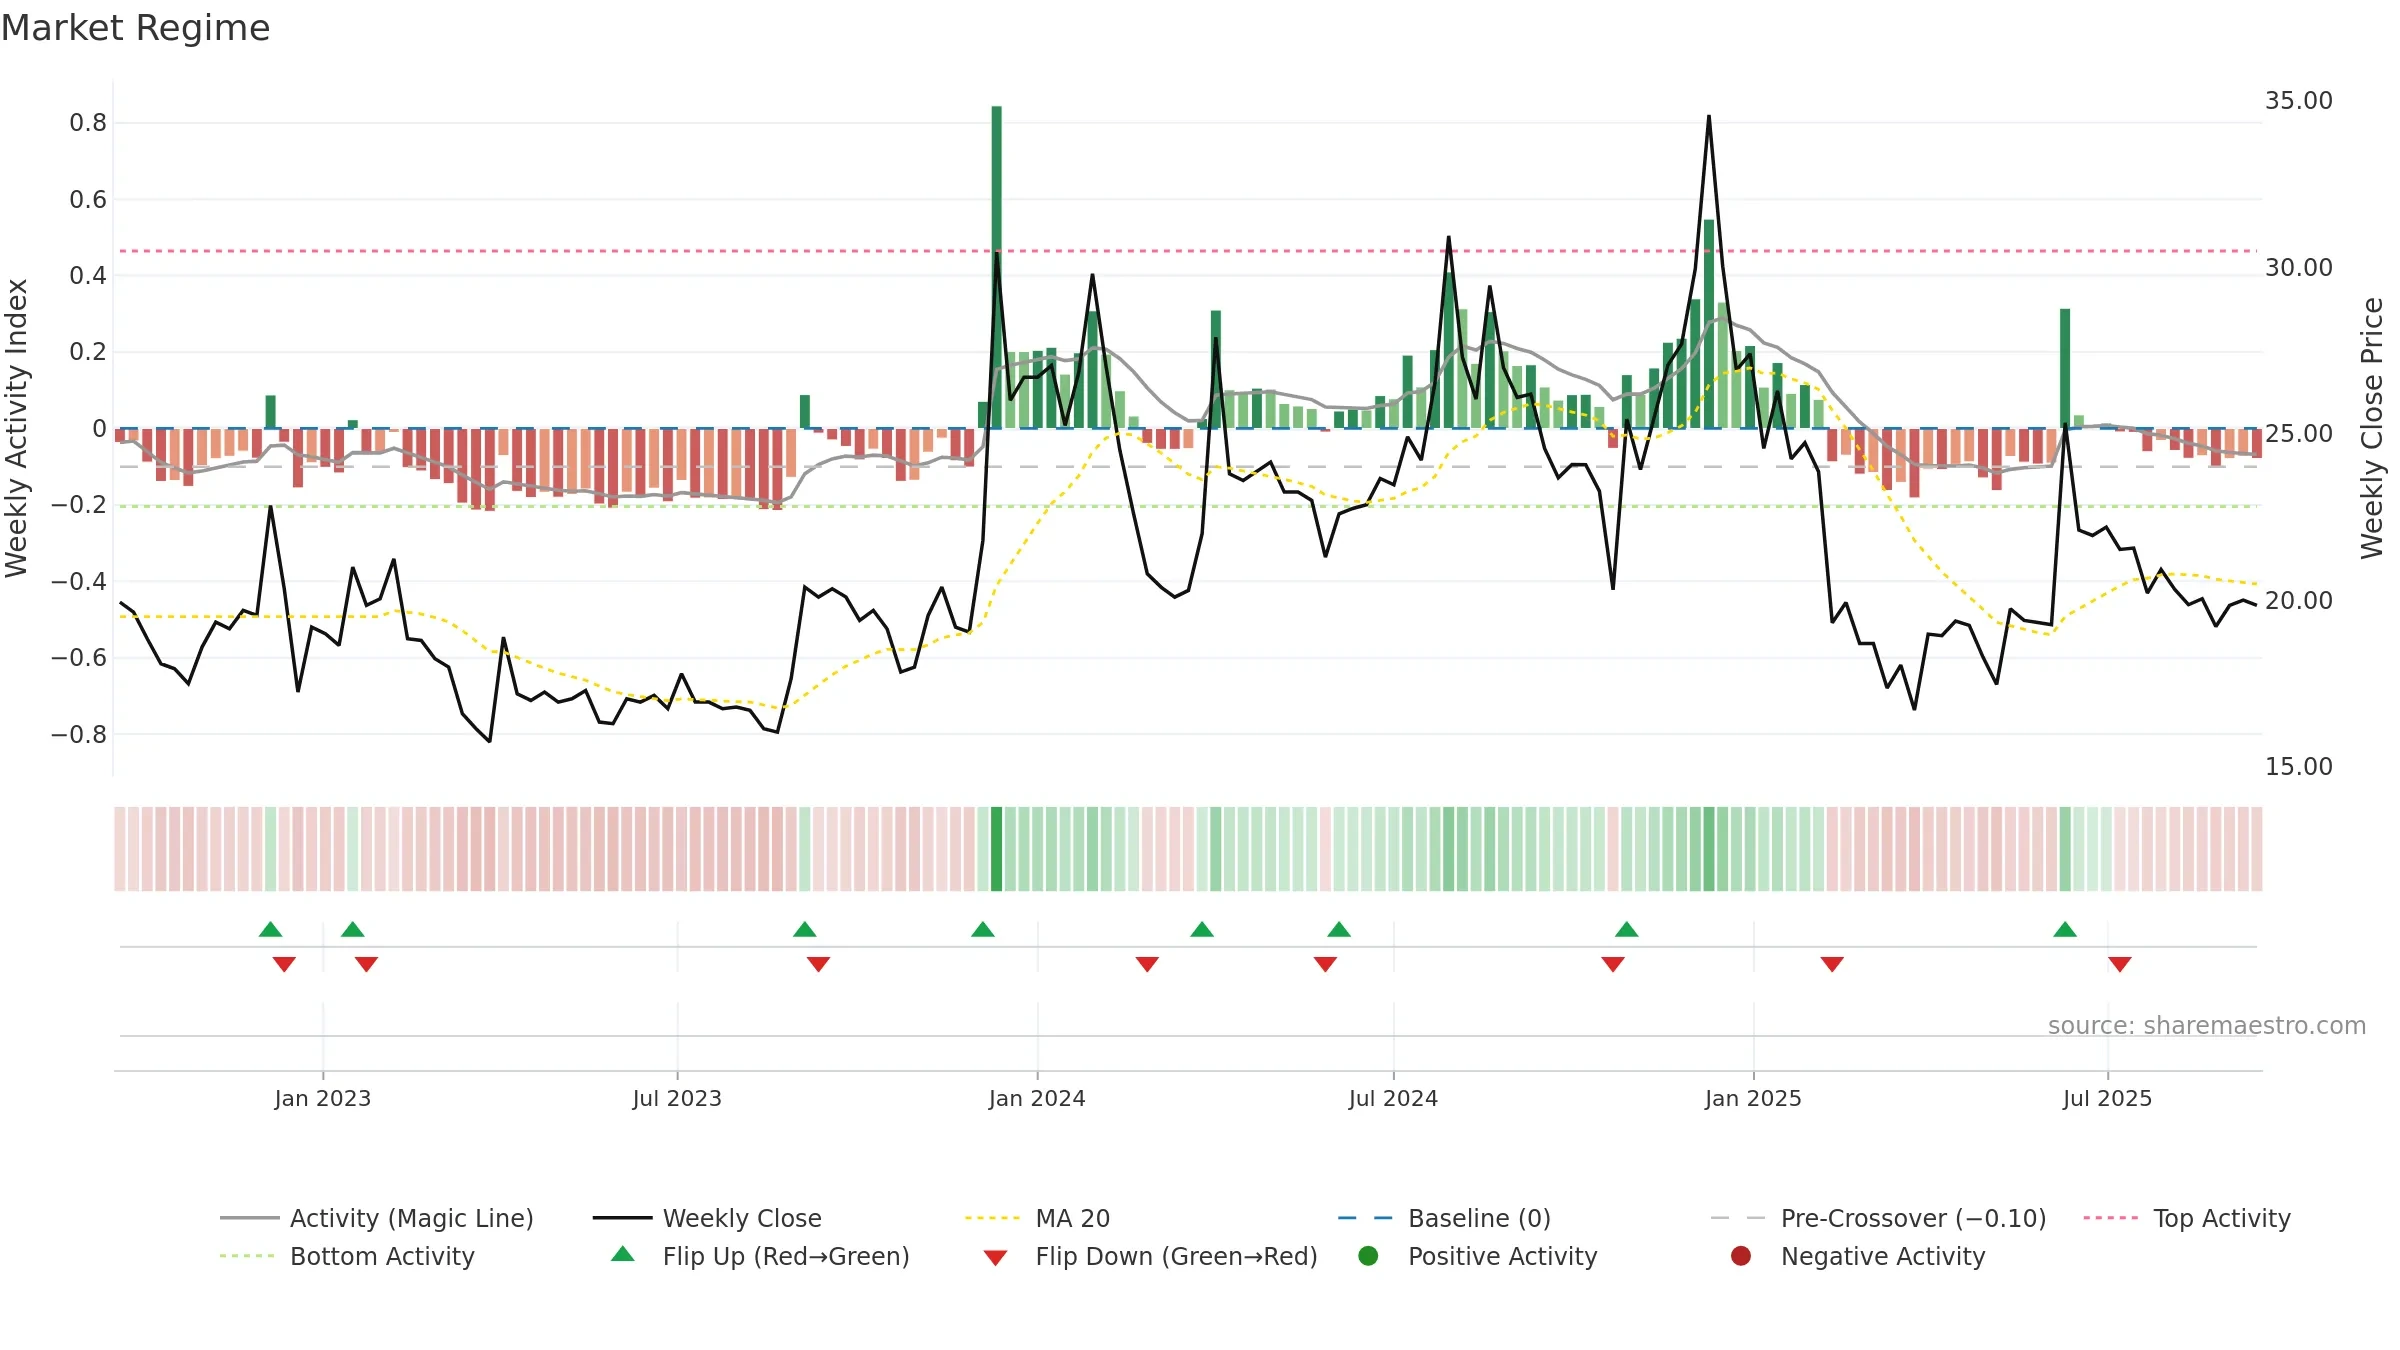Click the −0.8 activity axis label
2400x1350 pixels.
[x=79, y=734]
